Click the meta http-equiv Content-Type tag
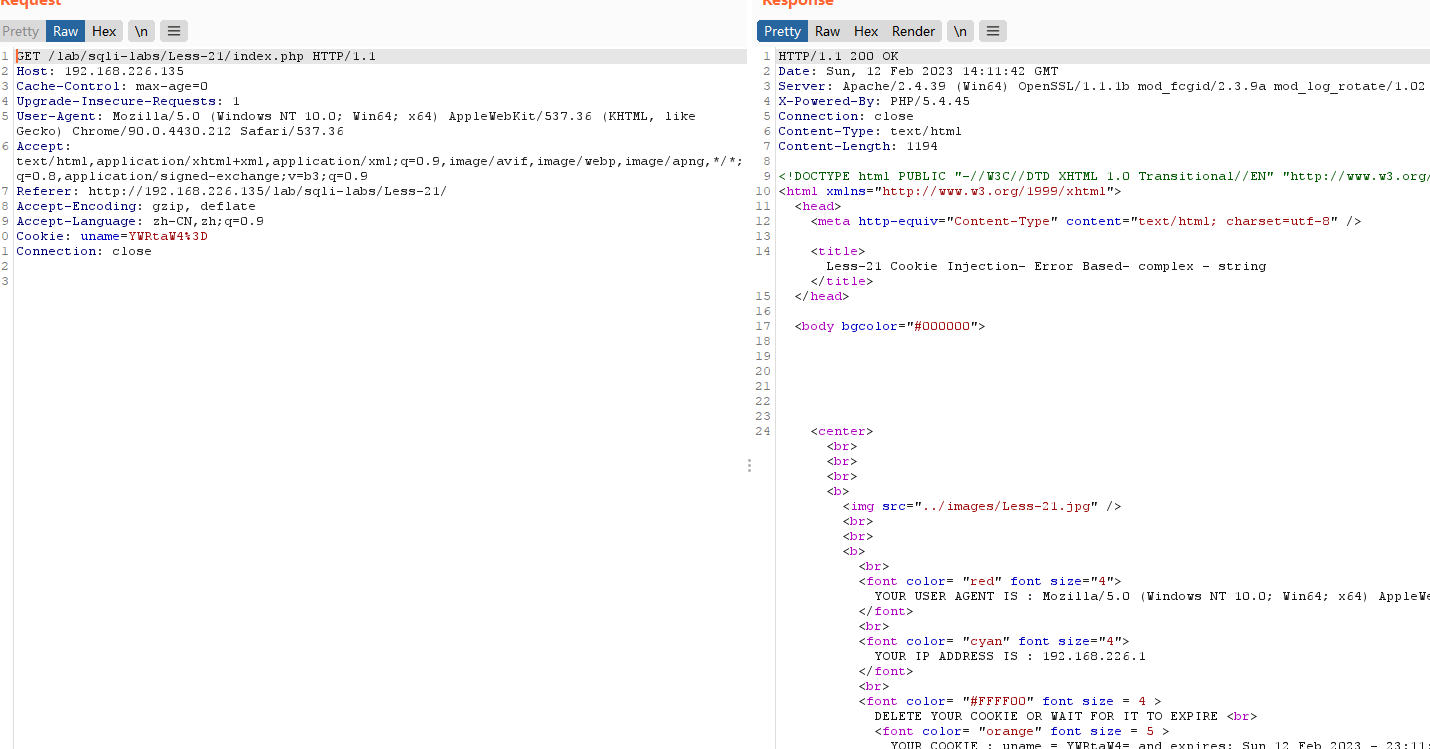Screen dimensions: 1430x749 [x=1086, y=221]
